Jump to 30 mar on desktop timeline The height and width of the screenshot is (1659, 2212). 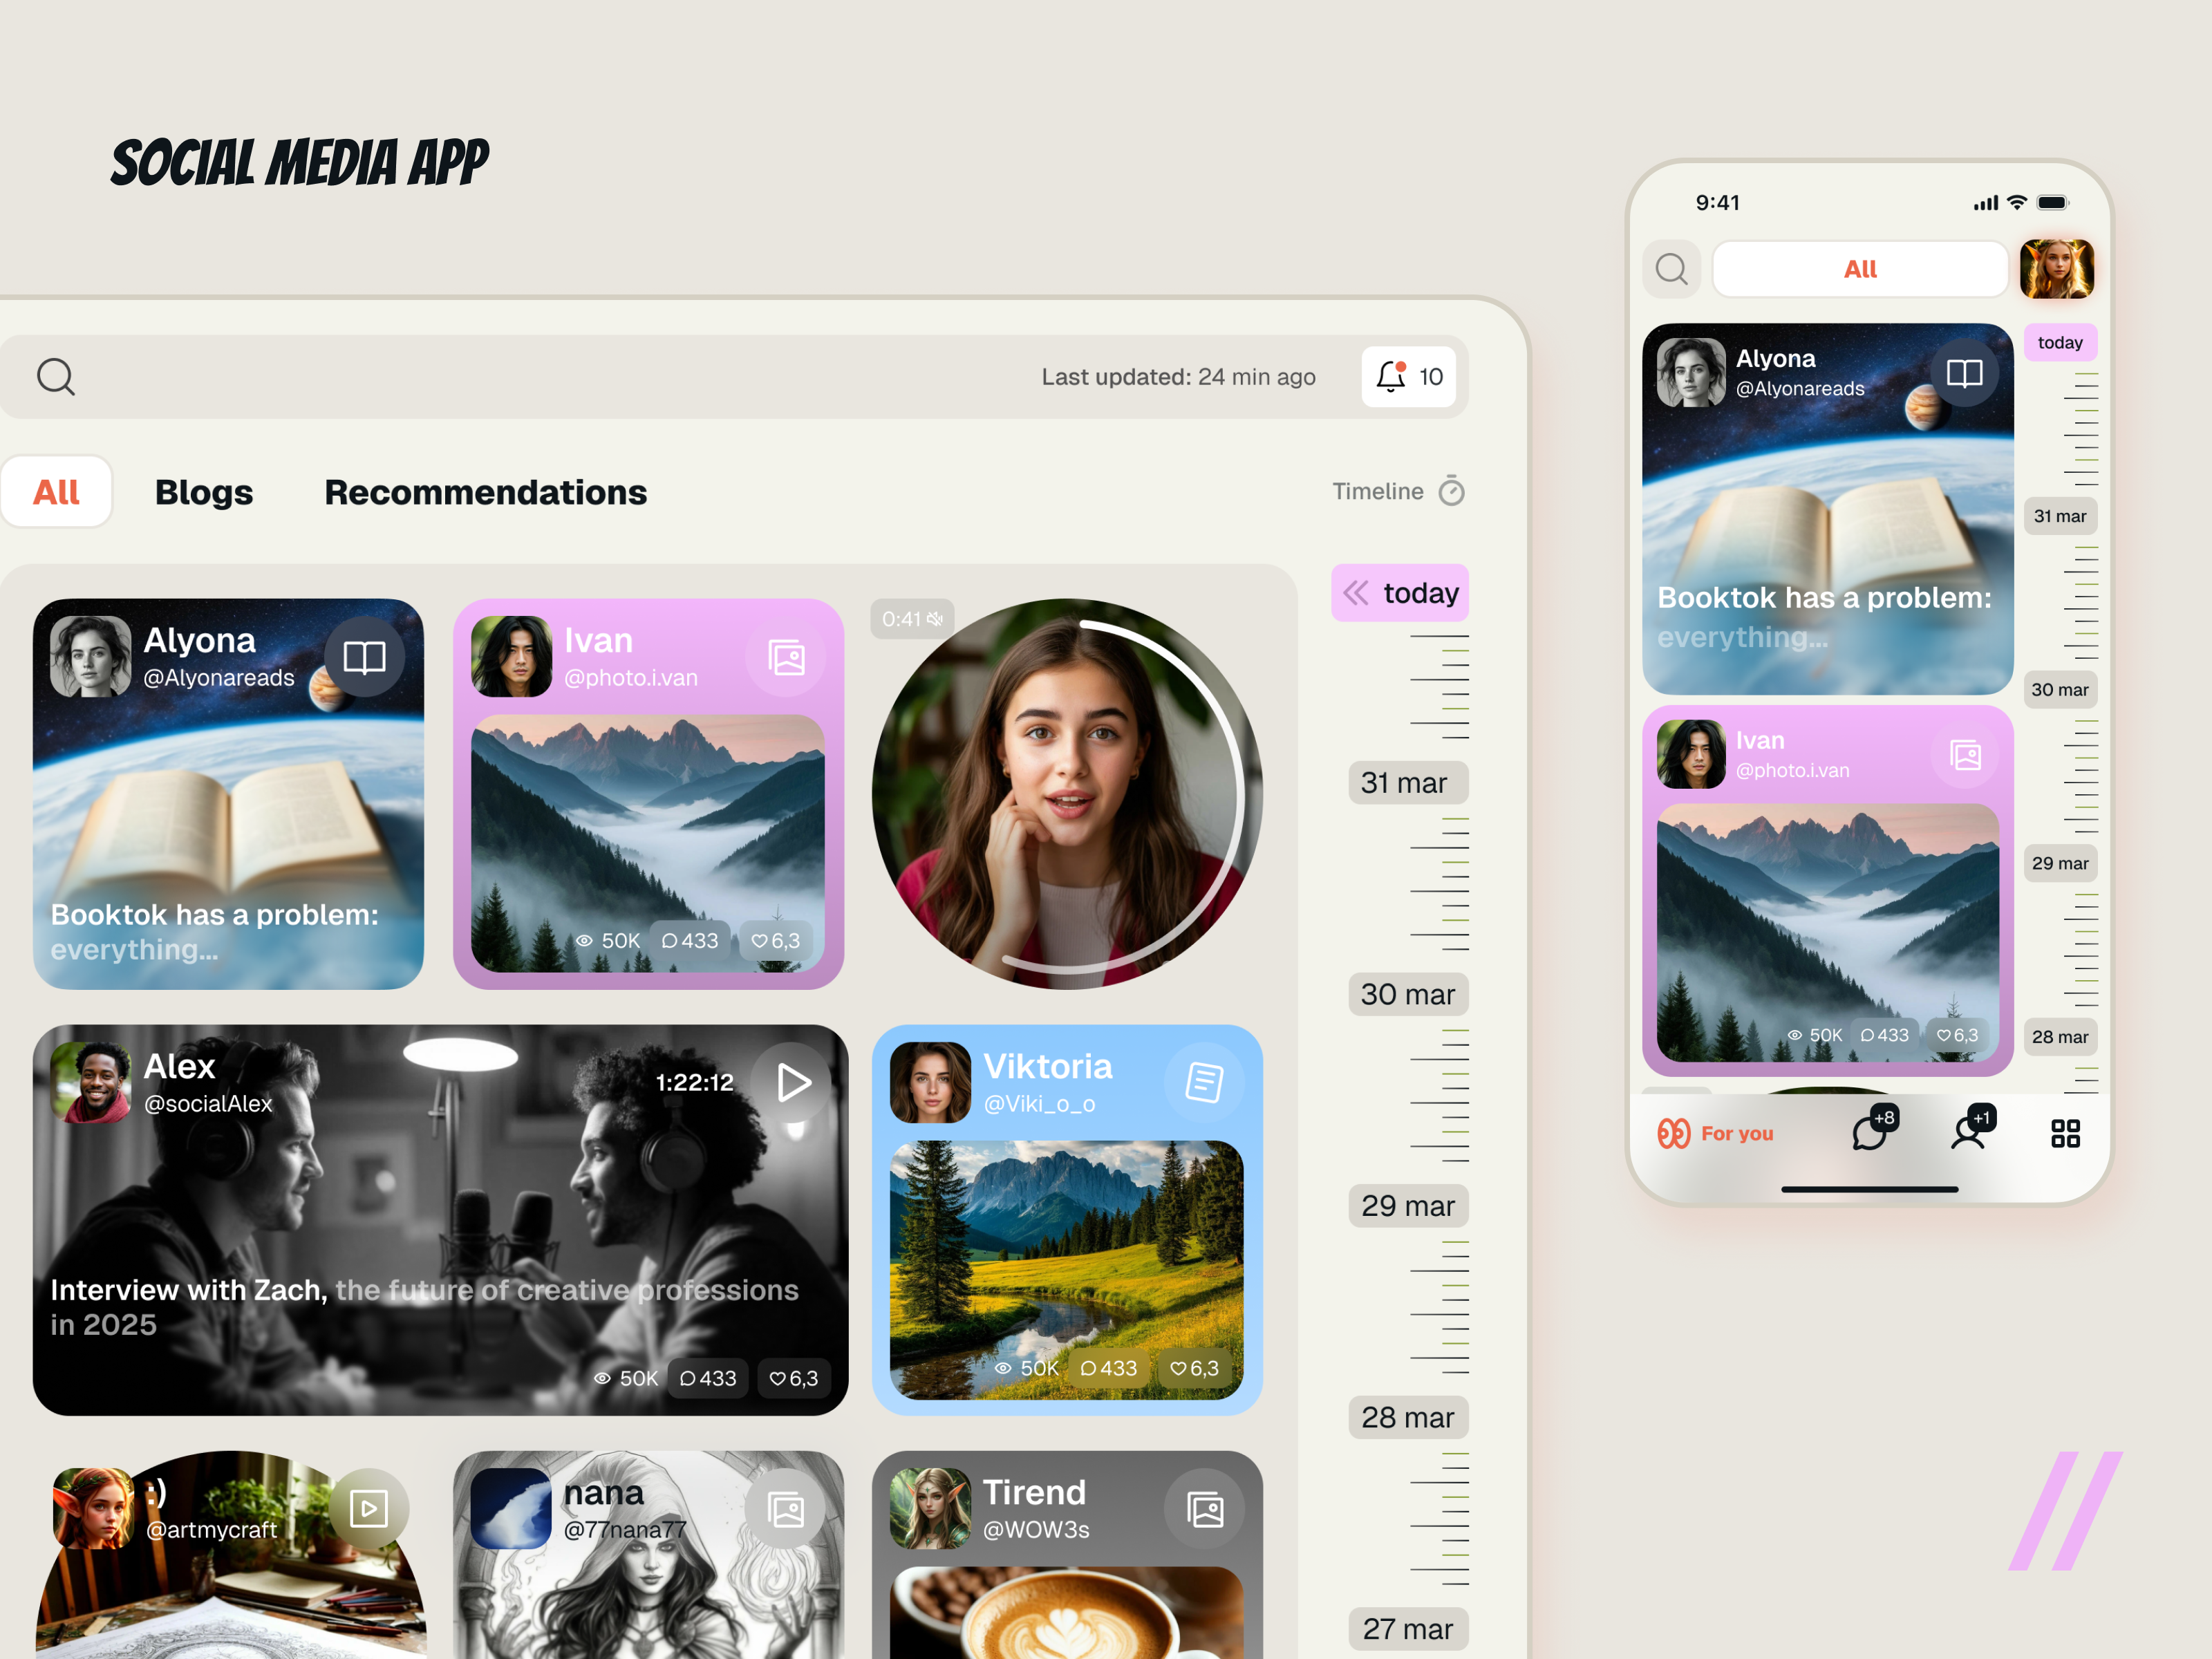pos(1408,994)
